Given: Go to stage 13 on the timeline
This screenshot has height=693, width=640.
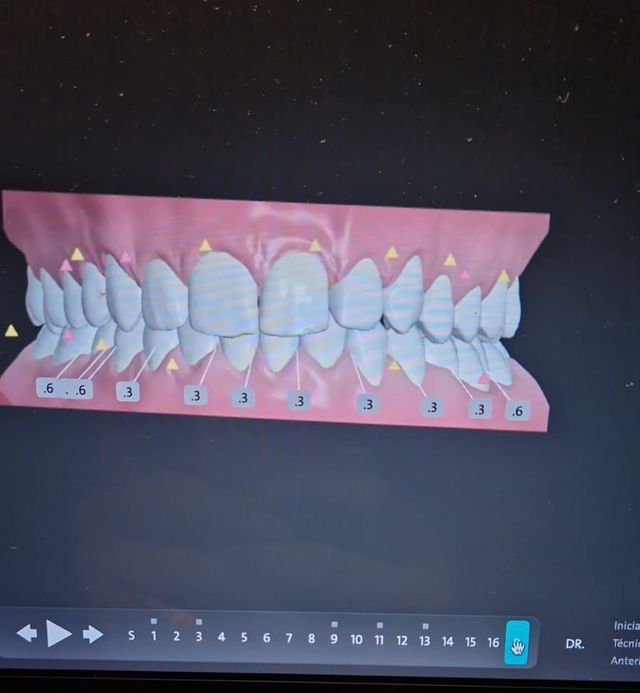Looking at the screenshot, I should (x=425, y=641).
